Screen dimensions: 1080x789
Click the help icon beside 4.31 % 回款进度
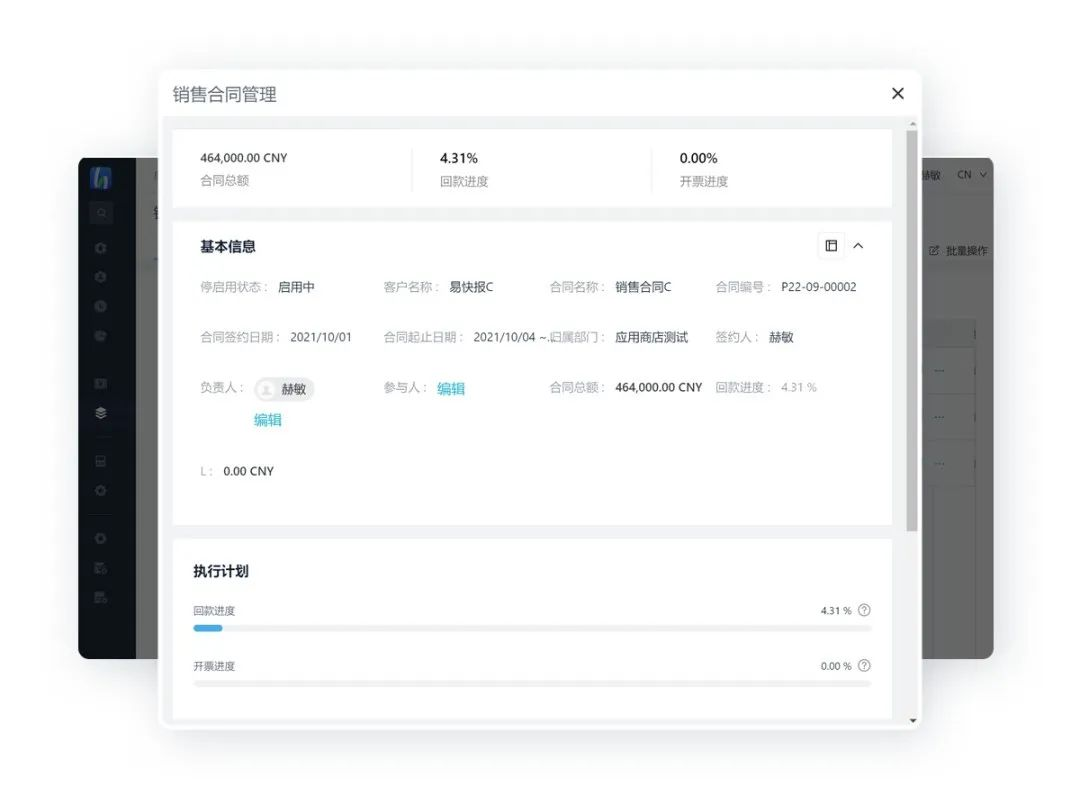point(864,610)
